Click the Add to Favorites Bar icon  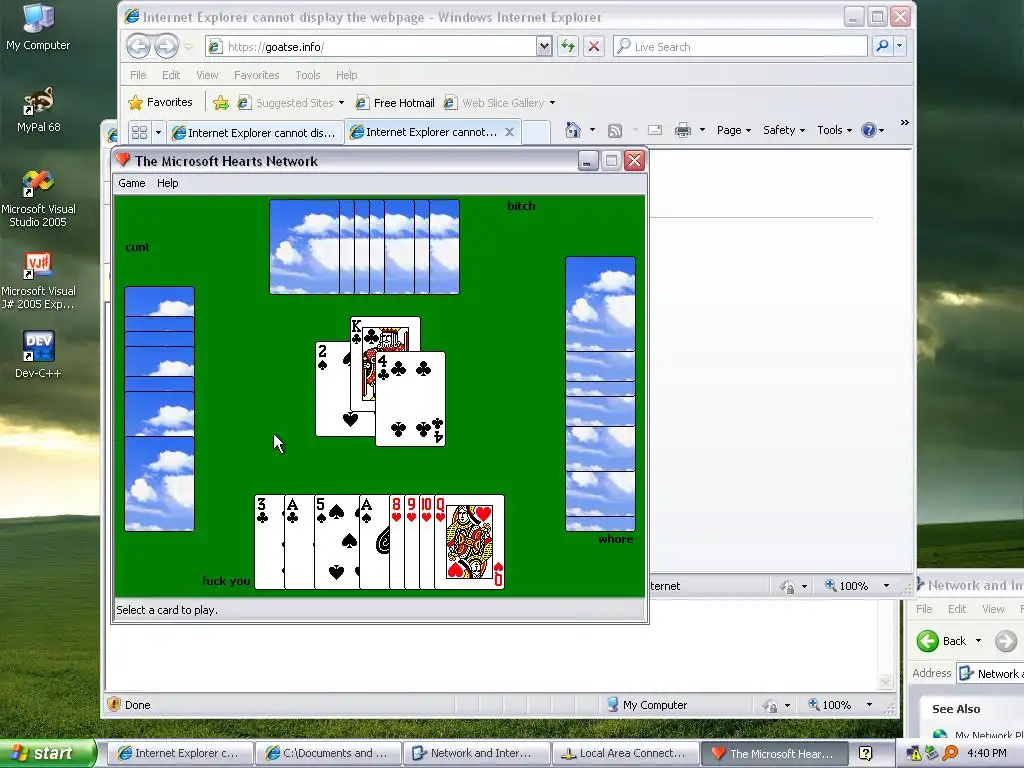click(x=221, y=103)
